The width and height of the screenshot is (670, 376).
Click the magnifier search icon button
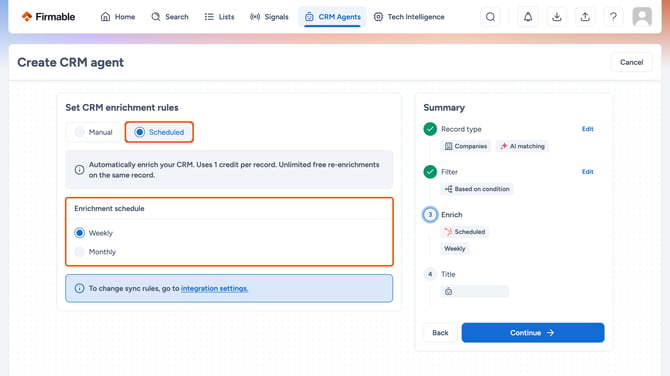tap(491, 17)
